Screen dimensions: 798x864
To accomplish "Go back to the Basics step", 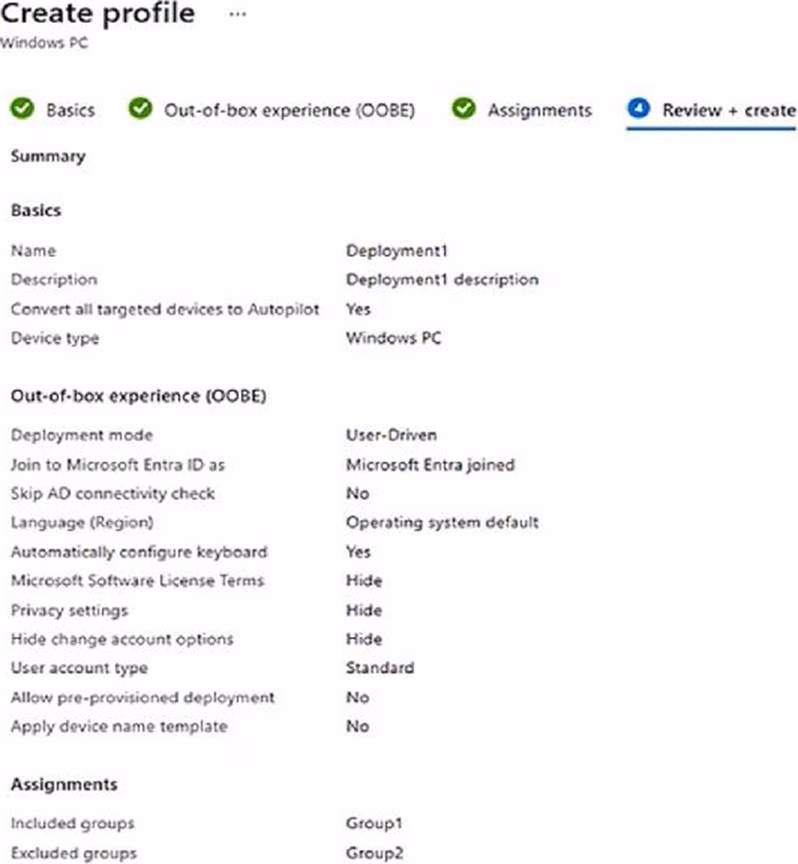I will click(x=70, y=110).
